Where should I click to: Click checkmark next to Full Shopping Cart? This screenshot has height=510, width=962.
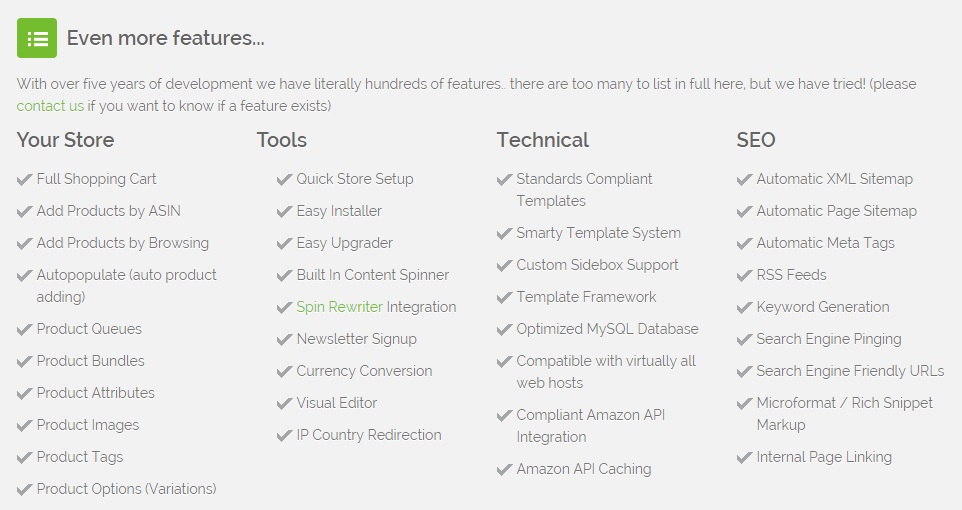25,180
